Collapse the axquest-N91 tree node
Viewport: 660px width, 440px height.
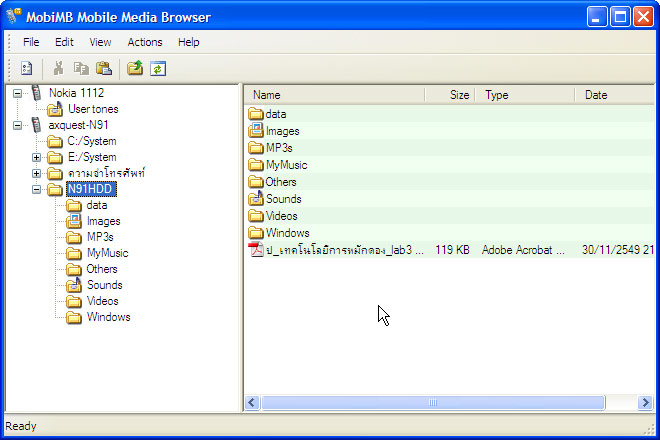[17, 125]
